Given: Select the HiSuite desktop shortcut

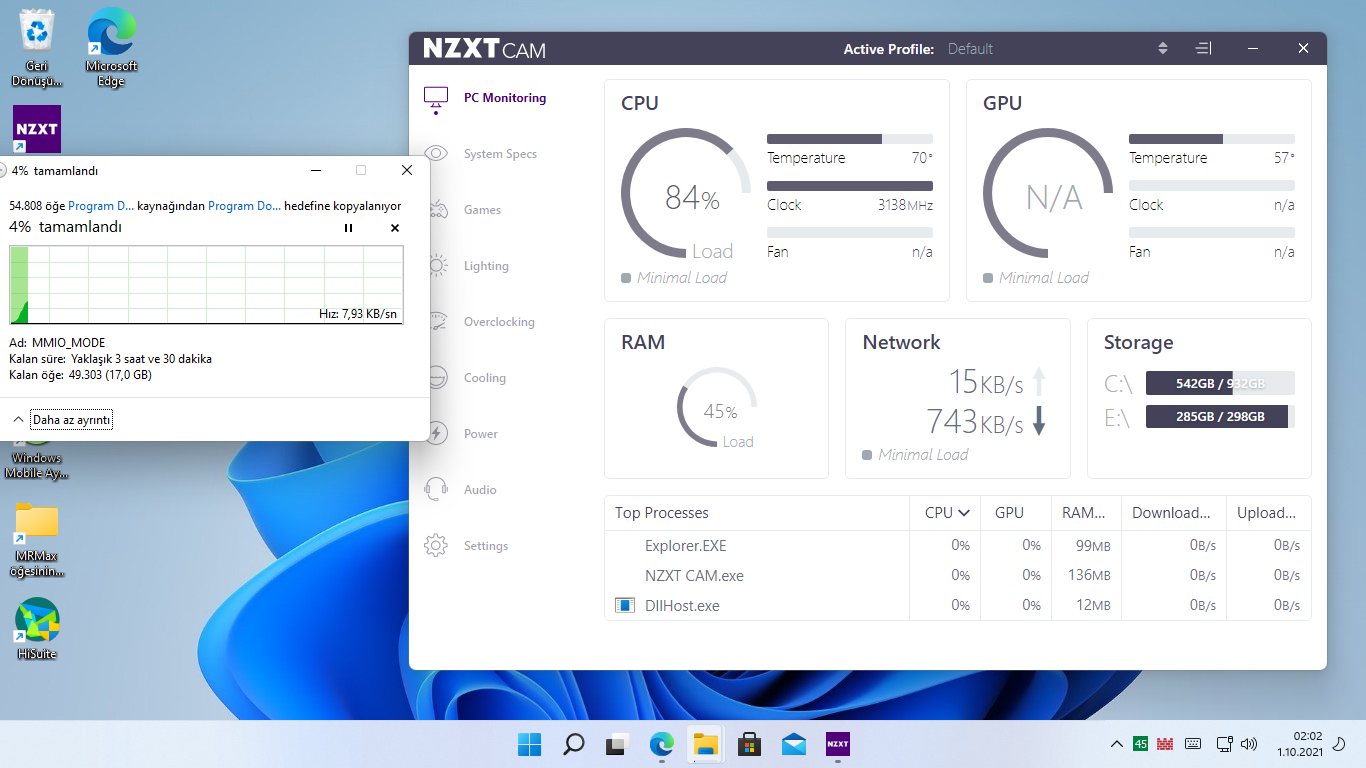Looking at the screenshot, I should click(x=37, y=630).
